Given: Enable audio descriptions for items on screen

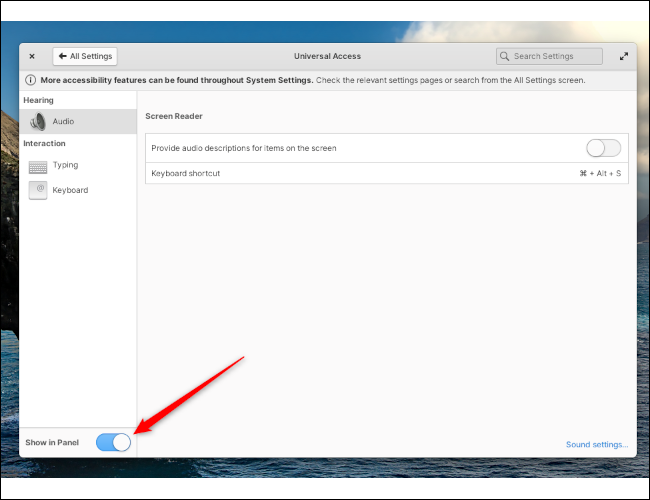Looking at the screenshot, I should (603, 148).
